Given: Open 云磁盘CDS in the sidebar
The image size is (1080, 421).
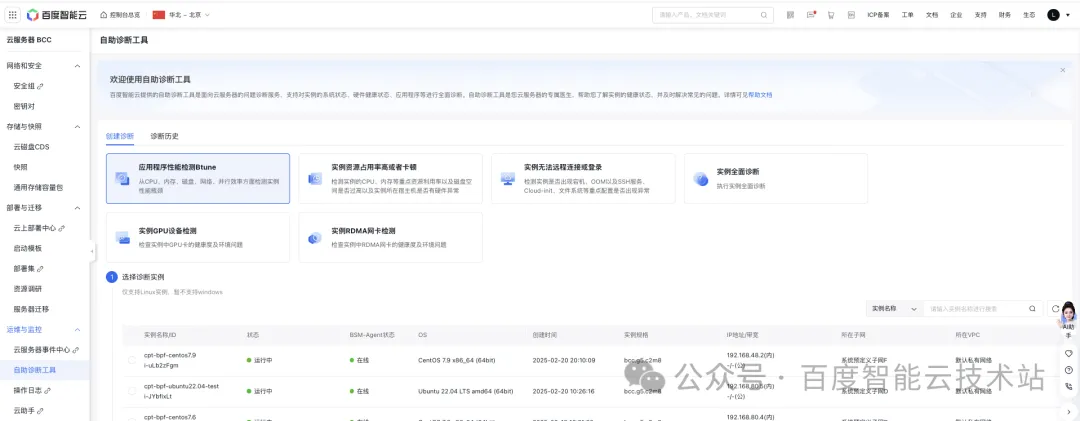Looking at the screenshot, I should tap(32, 147).
